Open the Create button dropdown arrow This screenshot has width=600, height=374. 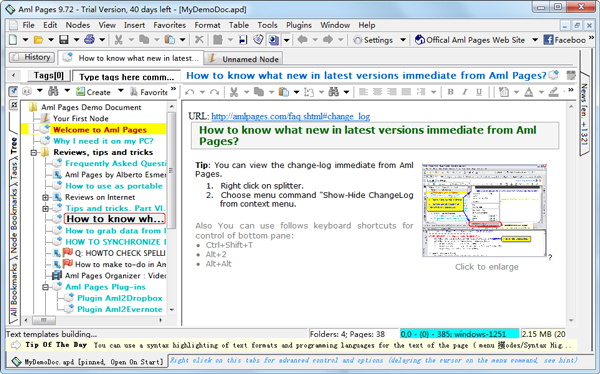(x=121, y=91)
